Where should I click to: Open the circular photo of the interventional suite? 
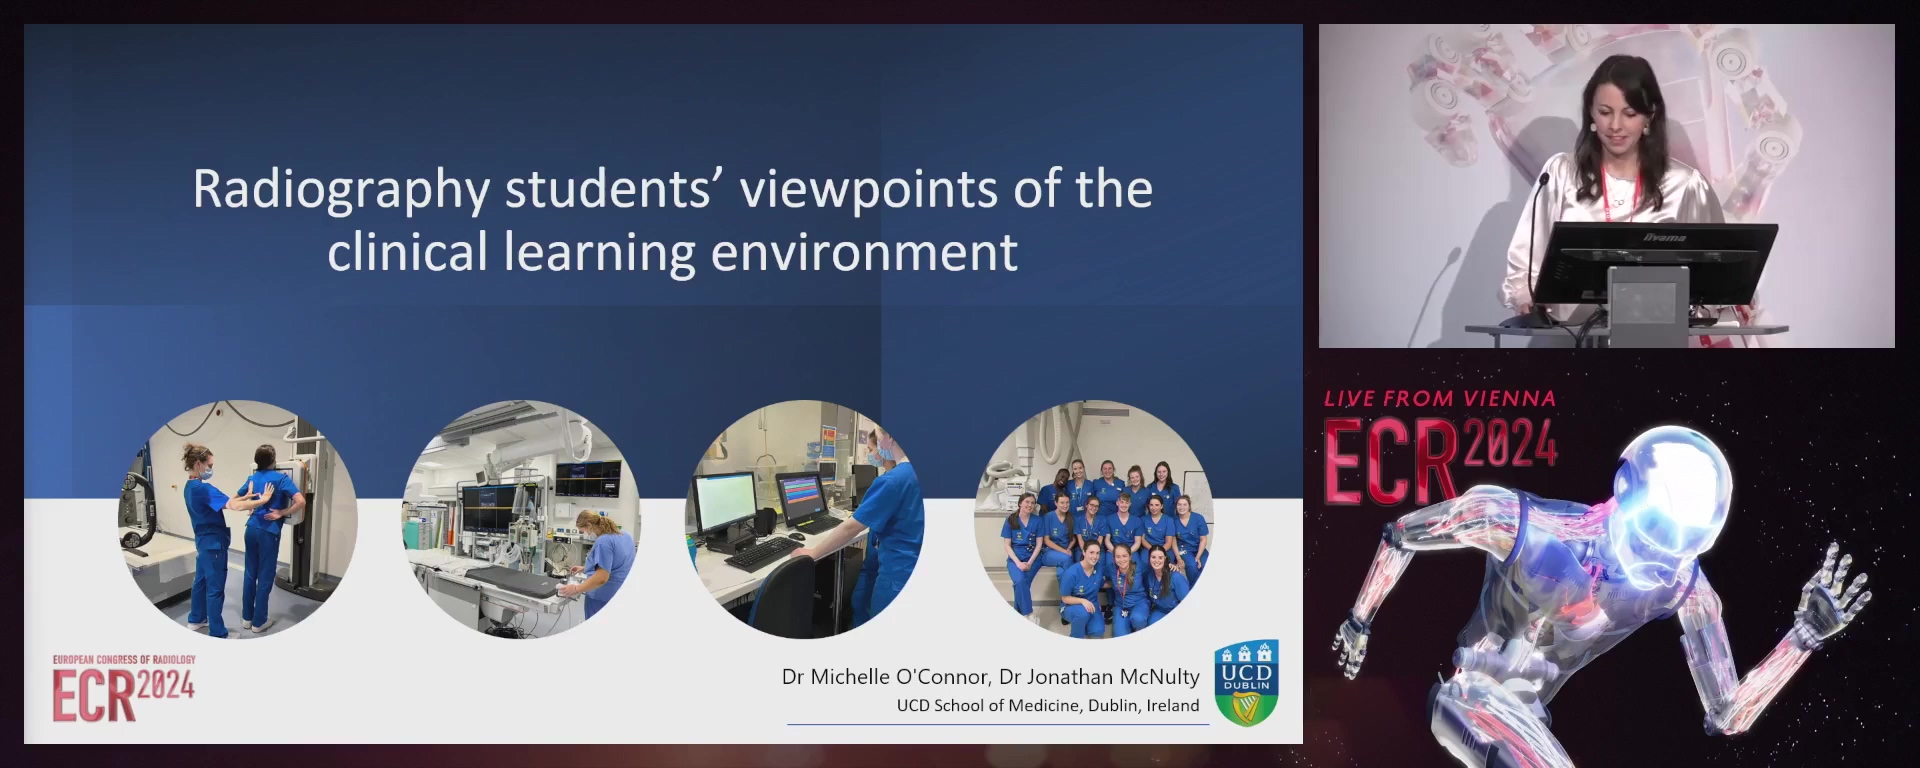tap(521, 519)
